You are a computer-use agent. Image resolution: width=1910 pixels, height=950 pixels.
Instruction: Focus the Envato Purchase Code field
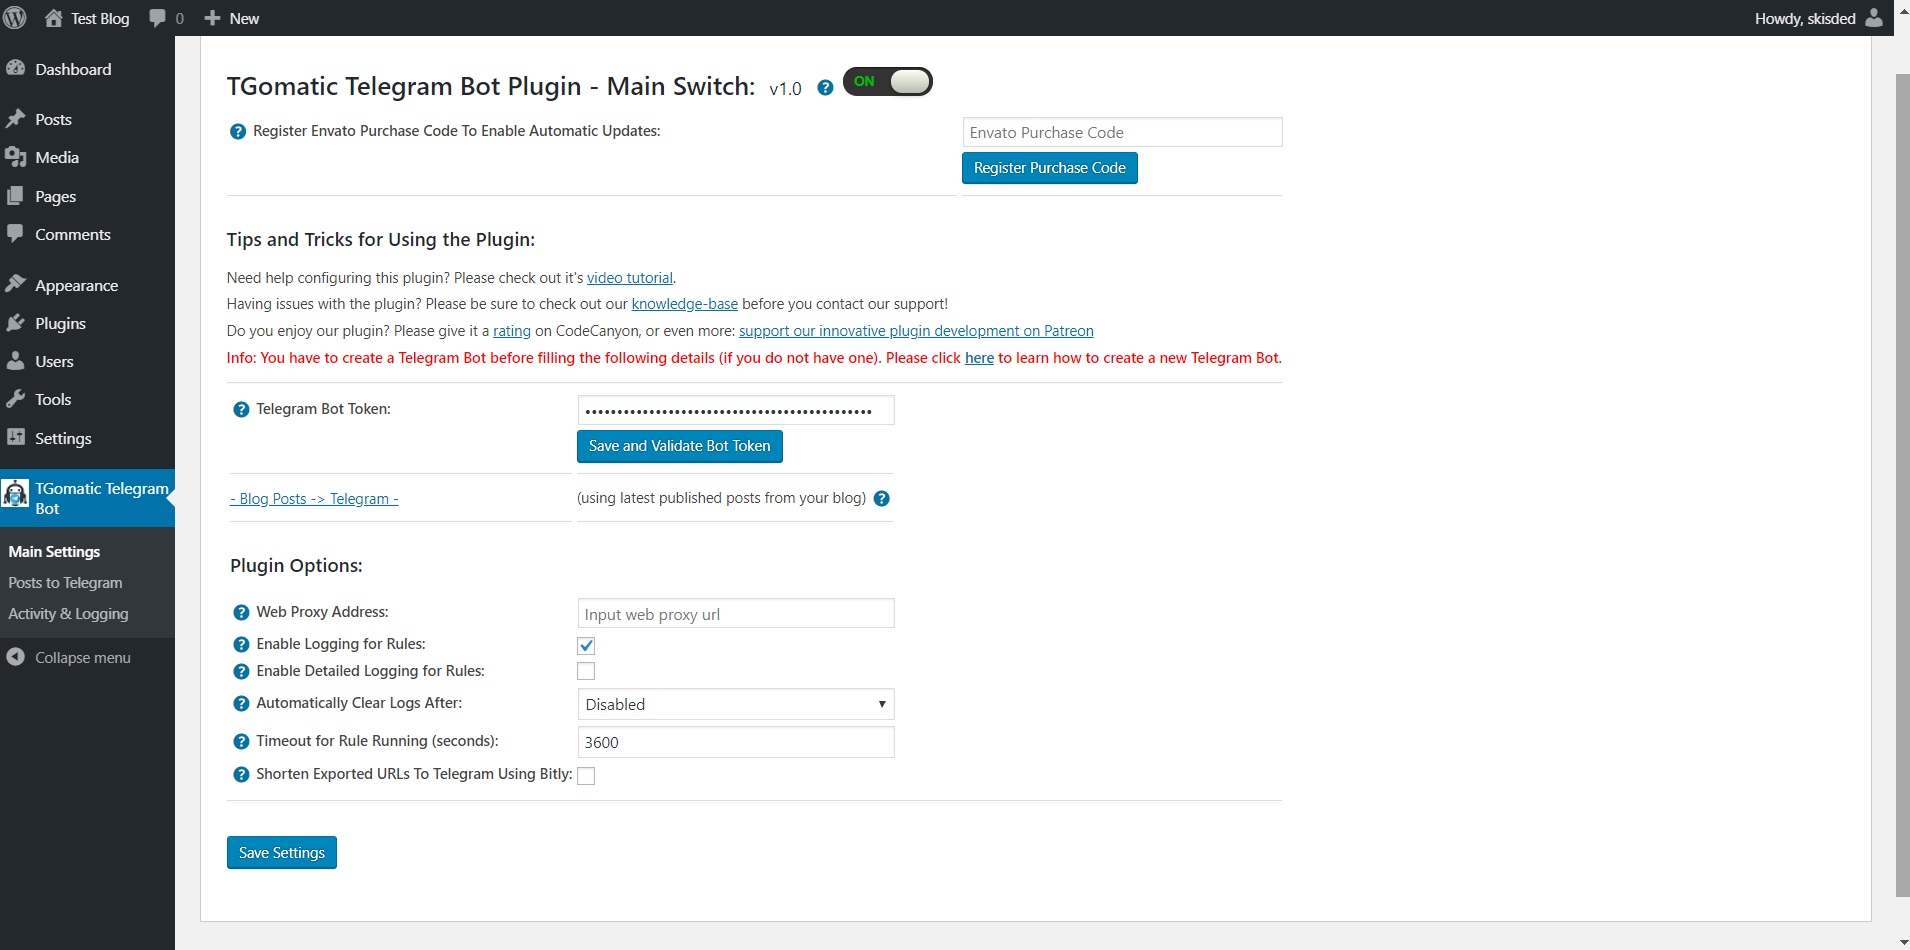click(x=1122, y=132)
